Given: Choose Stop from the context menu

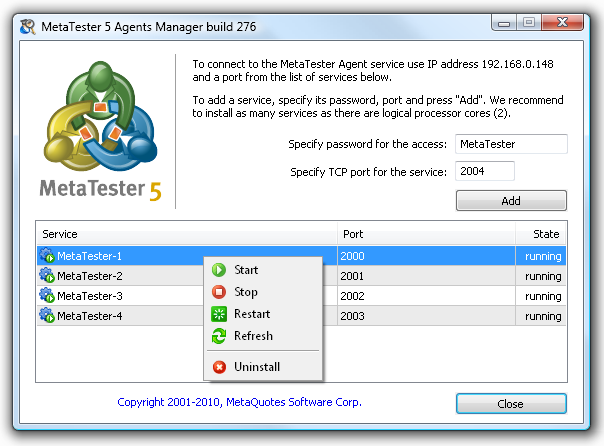Looking at the screenshot, I should 263,292.
